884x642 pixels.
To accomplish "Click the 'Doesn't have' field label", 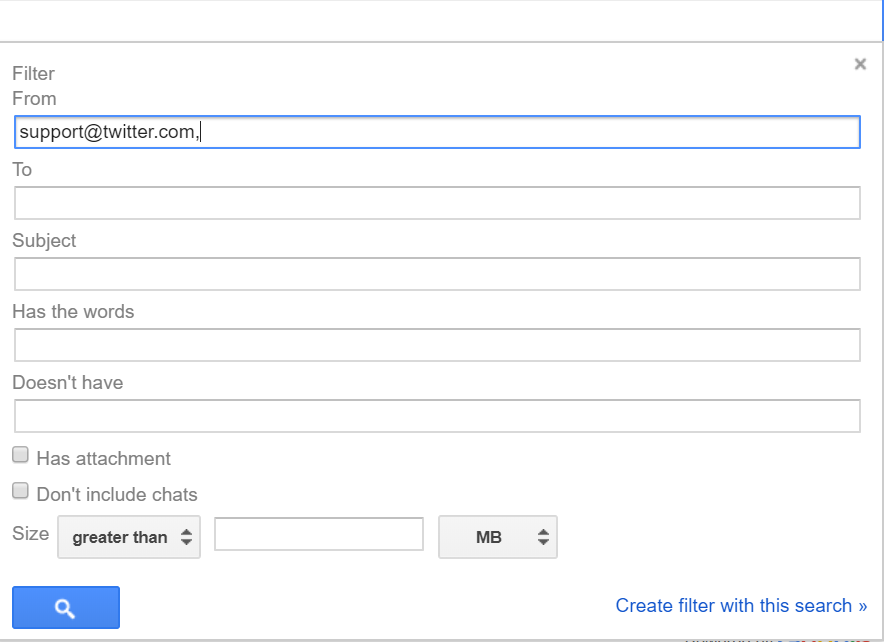I will click(x=68, y=383).
